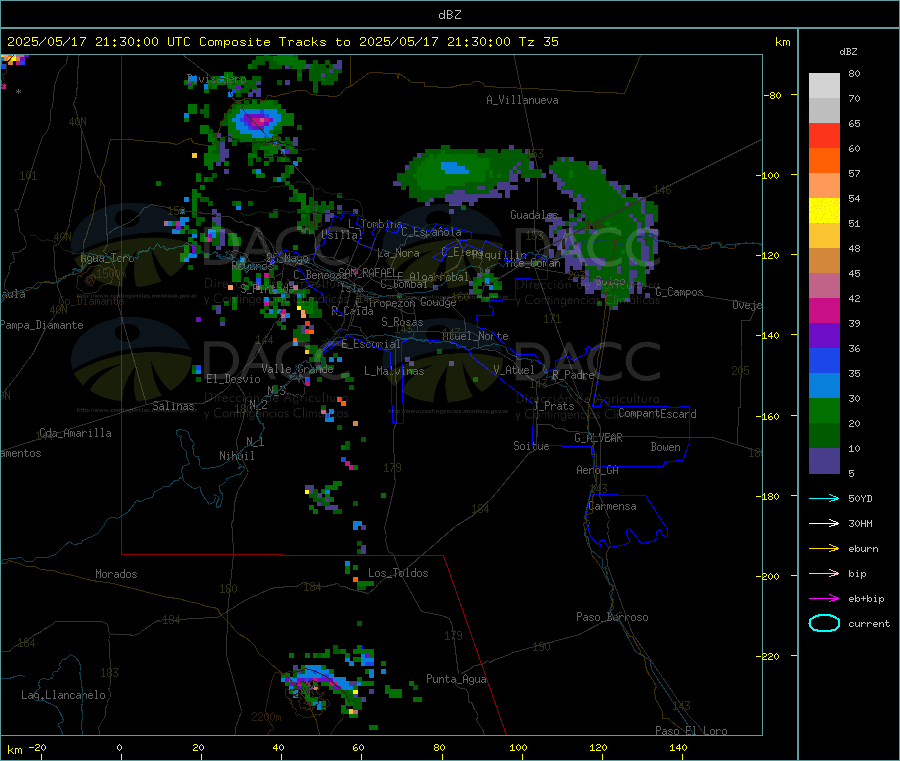
Task: Select the purple 5 dBZ color swatch
Action: [x=824, y=461]
